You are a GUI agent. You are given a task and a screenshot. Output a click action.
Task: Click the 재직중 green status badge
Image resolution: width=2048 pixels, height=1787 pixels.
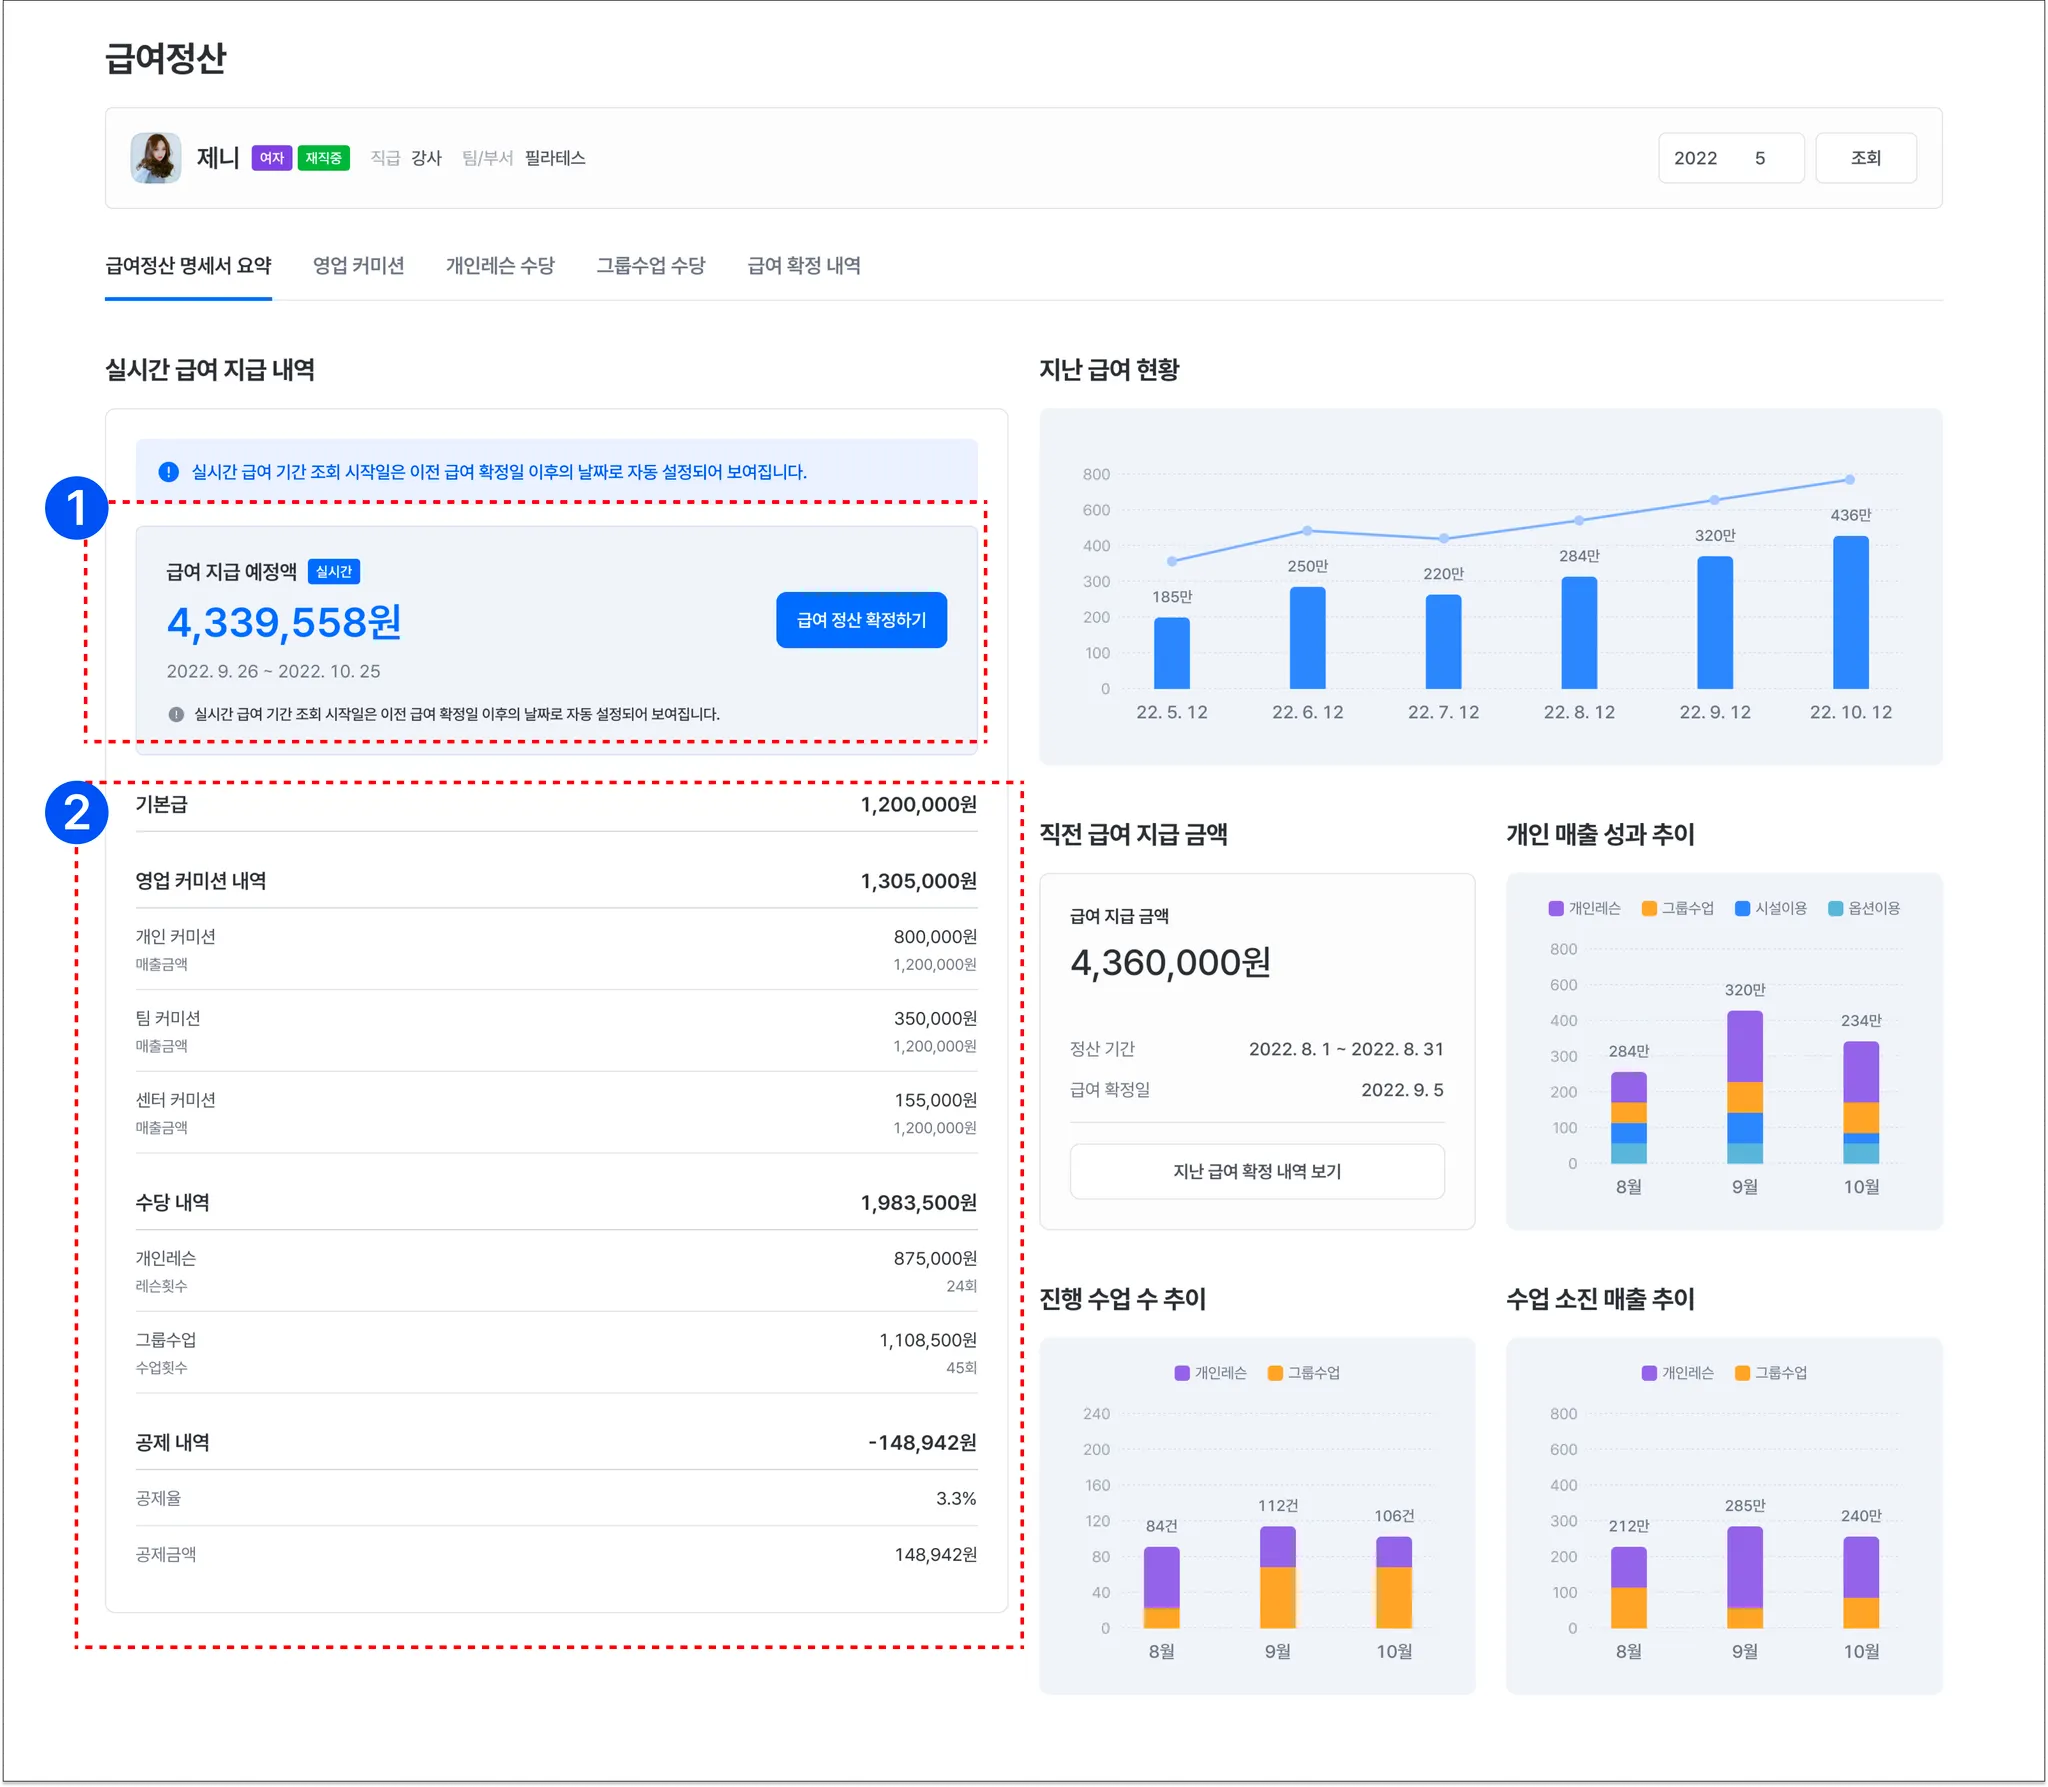click(x=323, y=158)
